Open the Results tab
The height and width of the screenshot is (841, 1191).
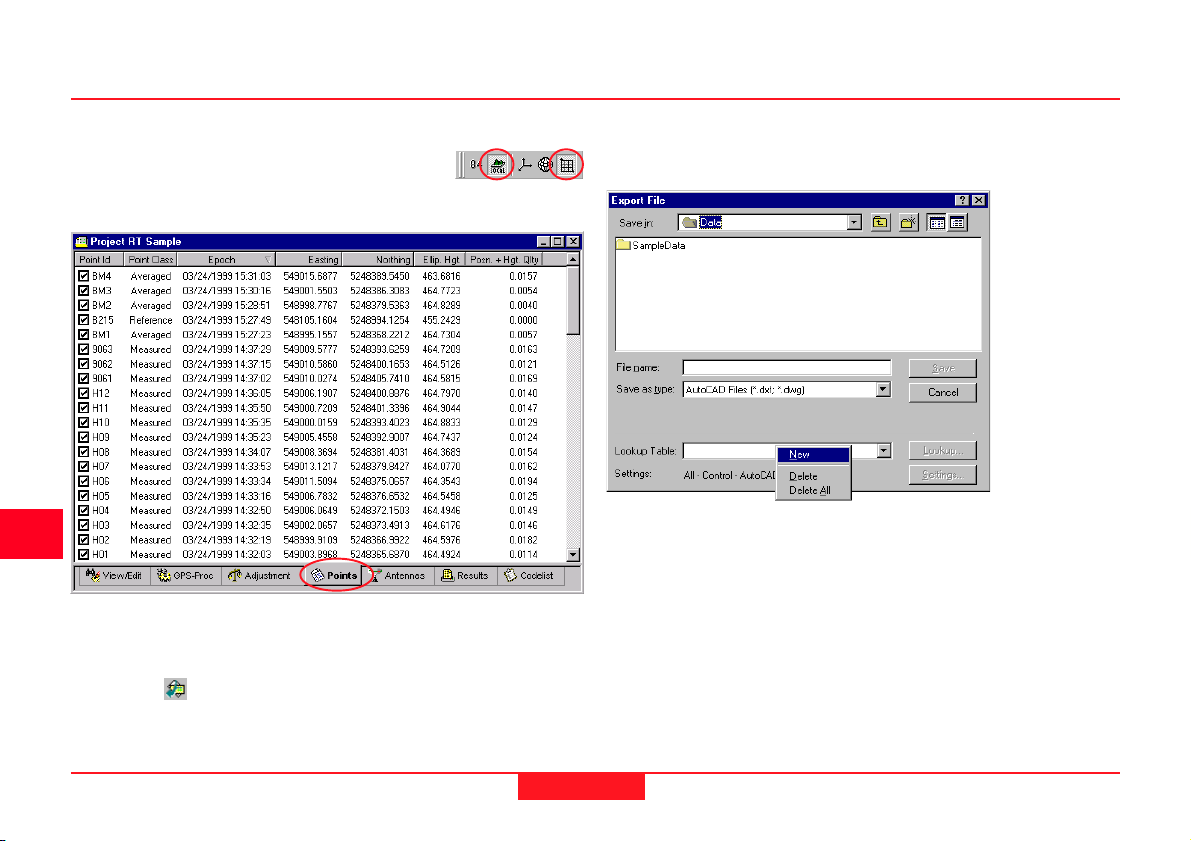(x=465, y=576)
